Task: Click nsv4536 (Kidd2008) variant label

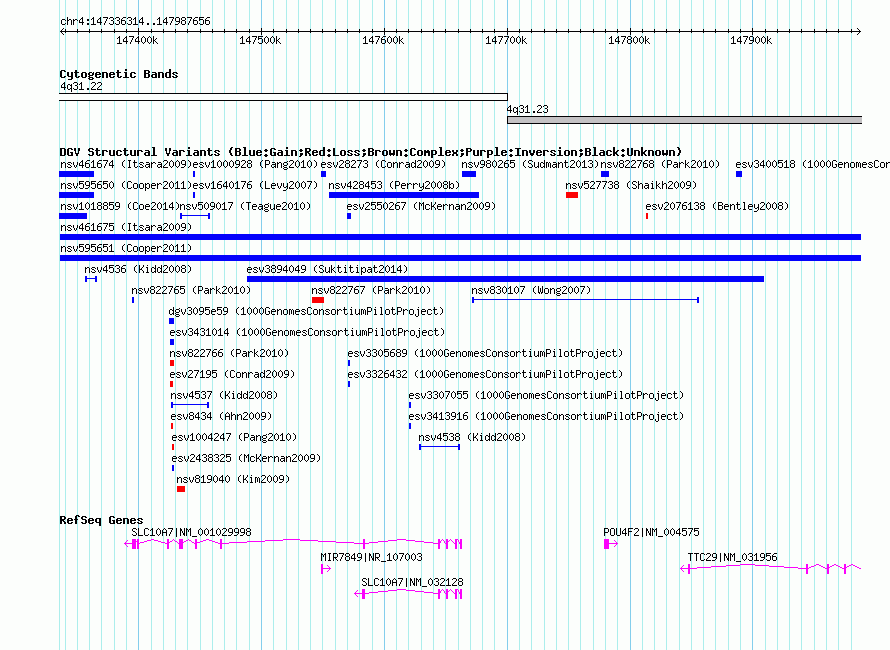Action: [138, 270]
